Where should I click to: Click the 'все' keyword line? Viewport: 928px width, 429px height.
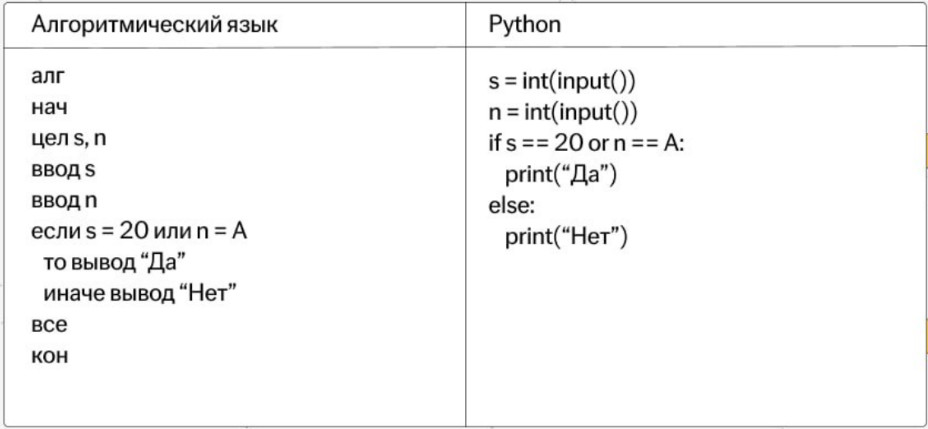[49, 325]
